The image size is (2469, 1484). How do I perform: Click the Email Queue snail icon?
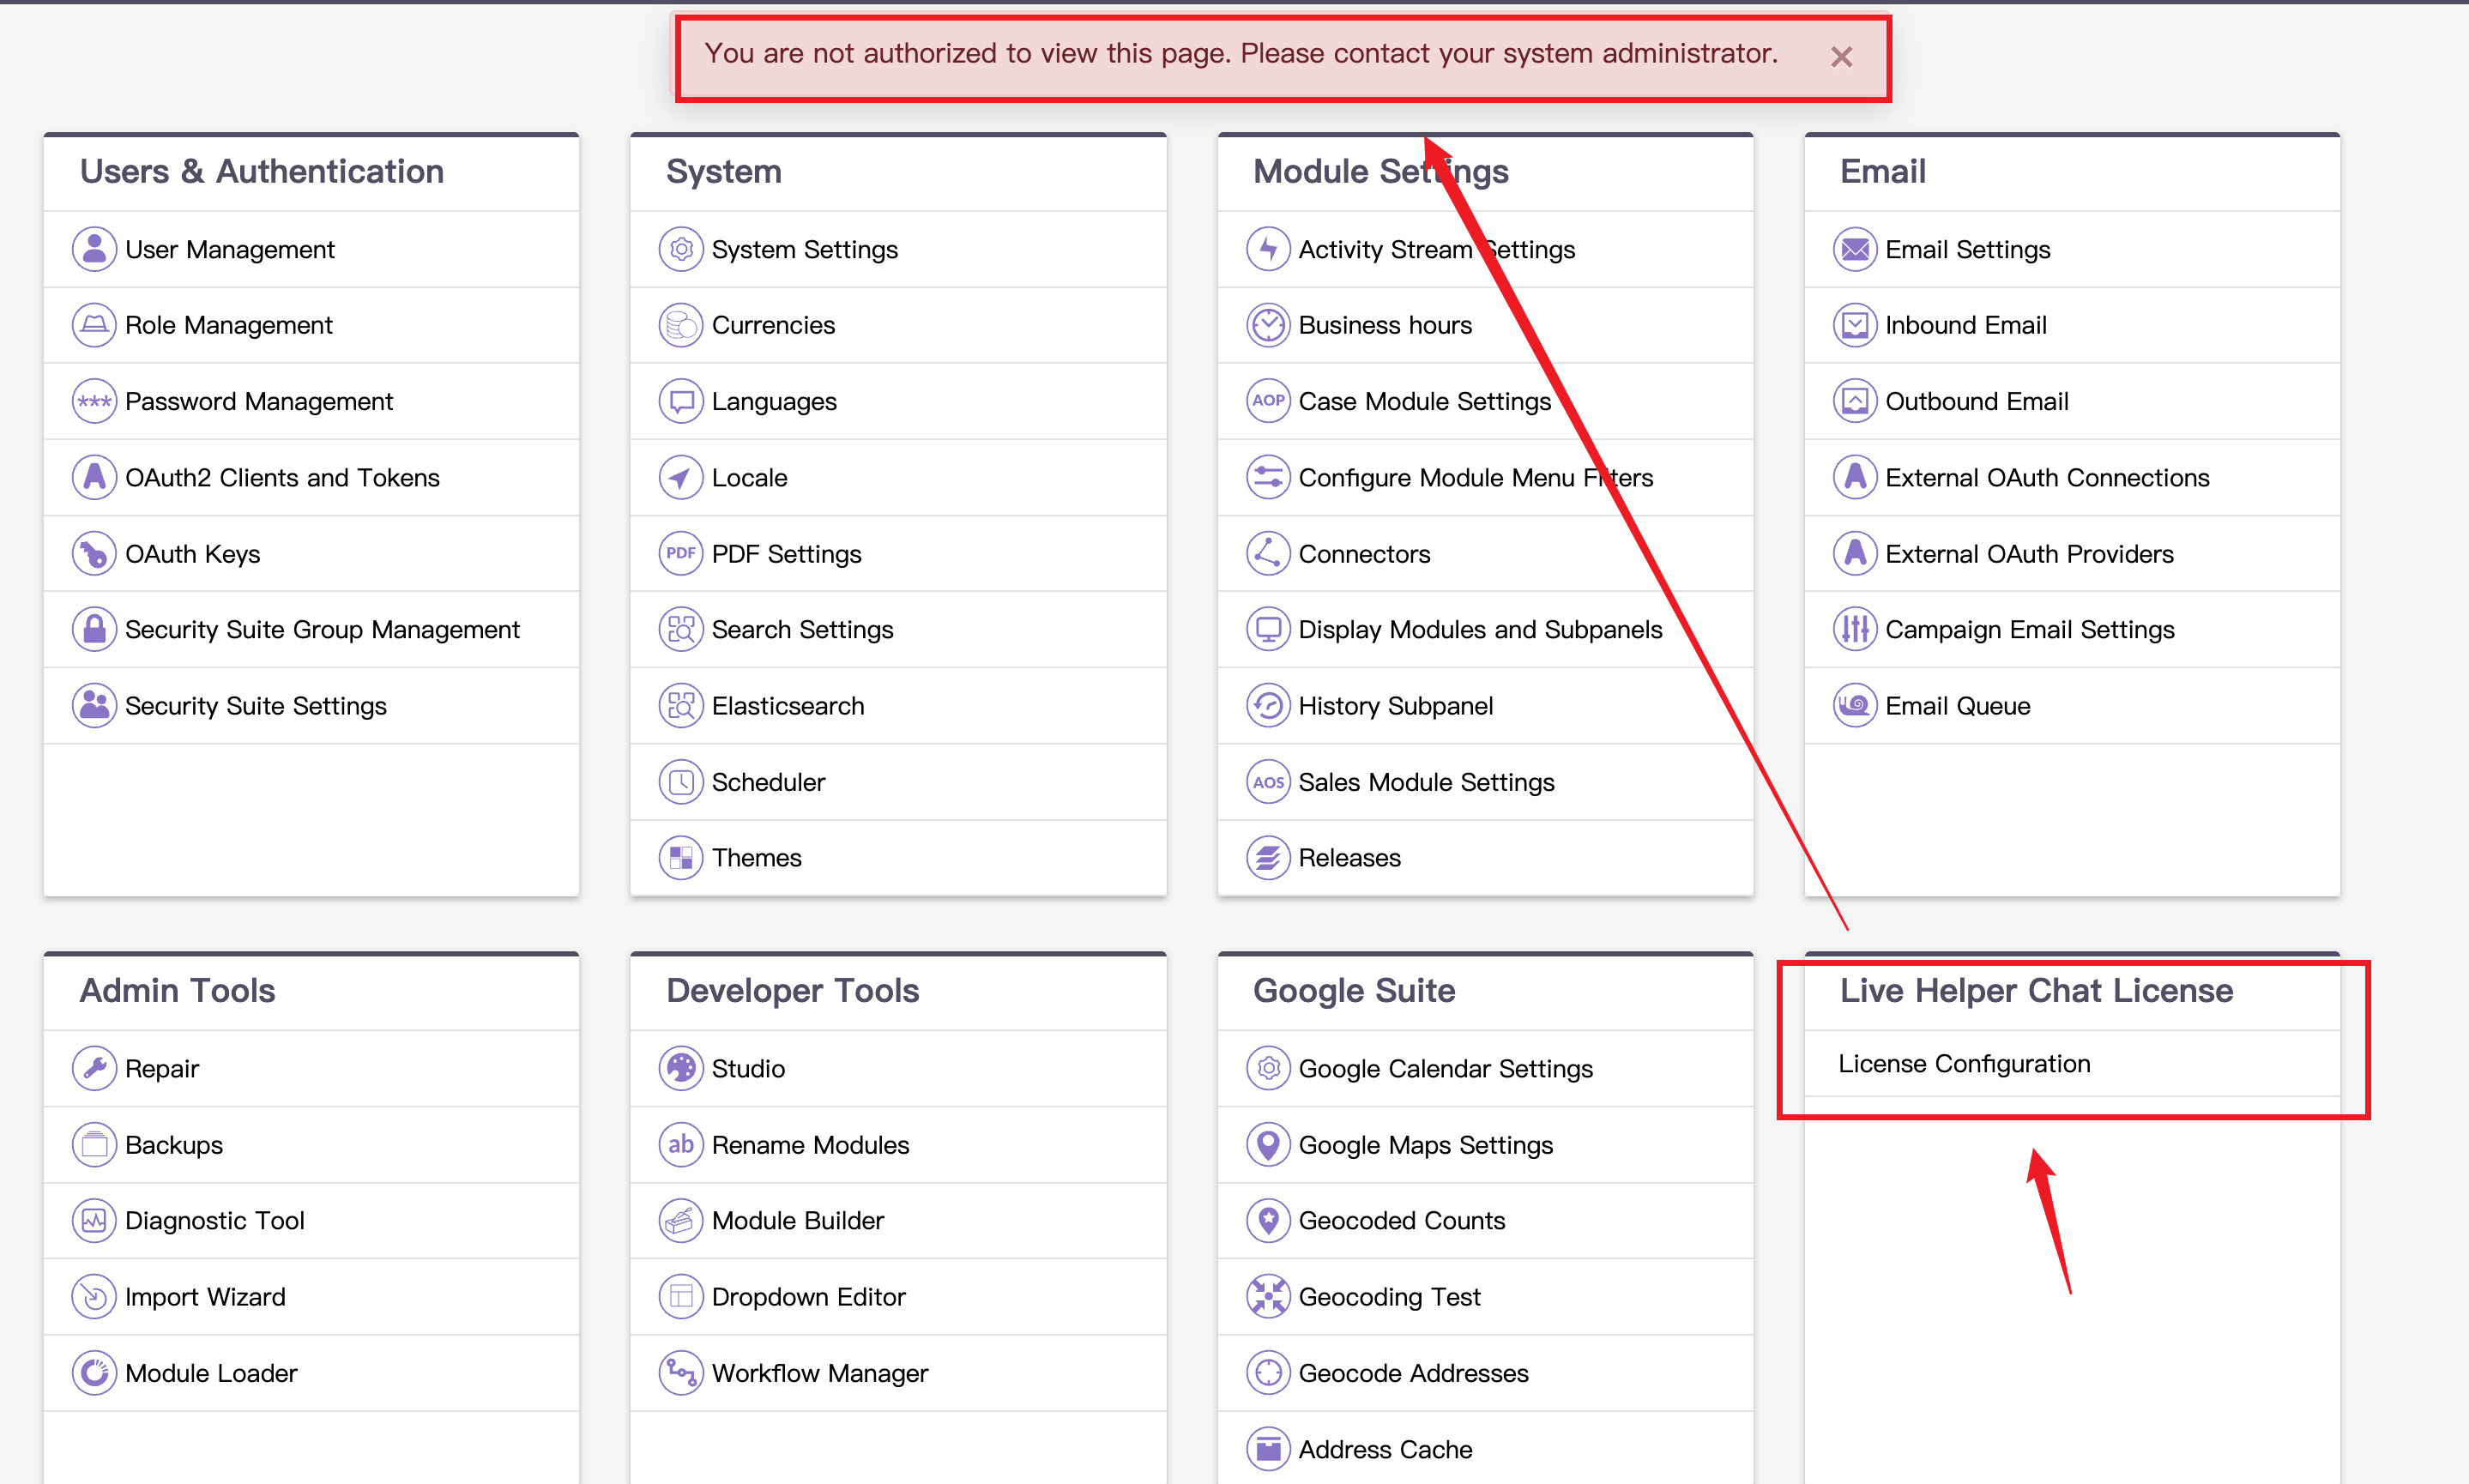click(x=1855, y=705)
